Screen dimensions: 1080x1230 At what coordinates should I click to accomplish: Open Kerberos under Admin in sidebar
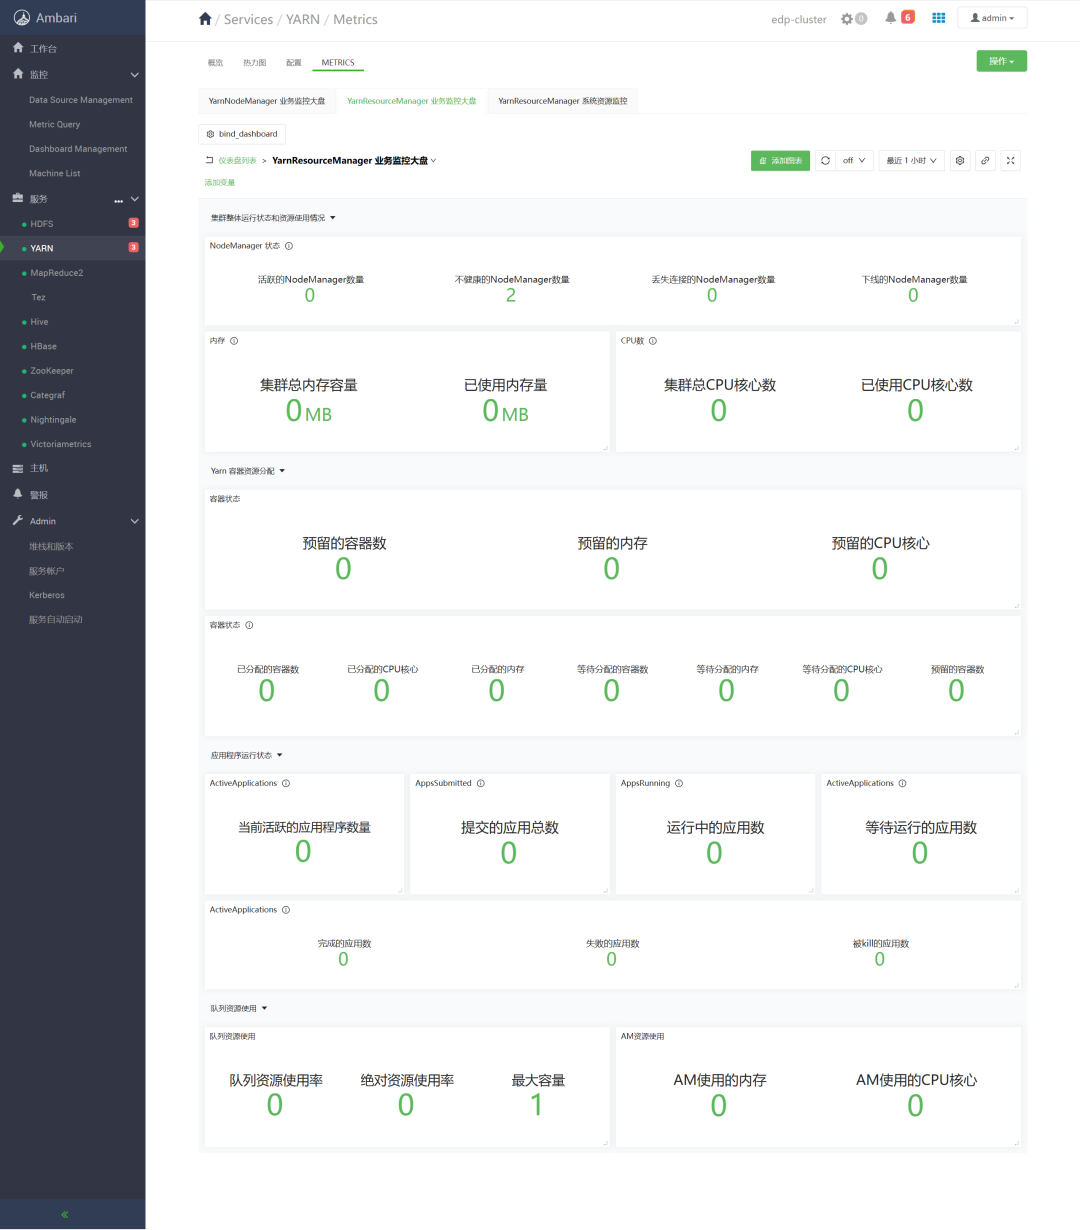pyautogui.click(x=47, y=595)
